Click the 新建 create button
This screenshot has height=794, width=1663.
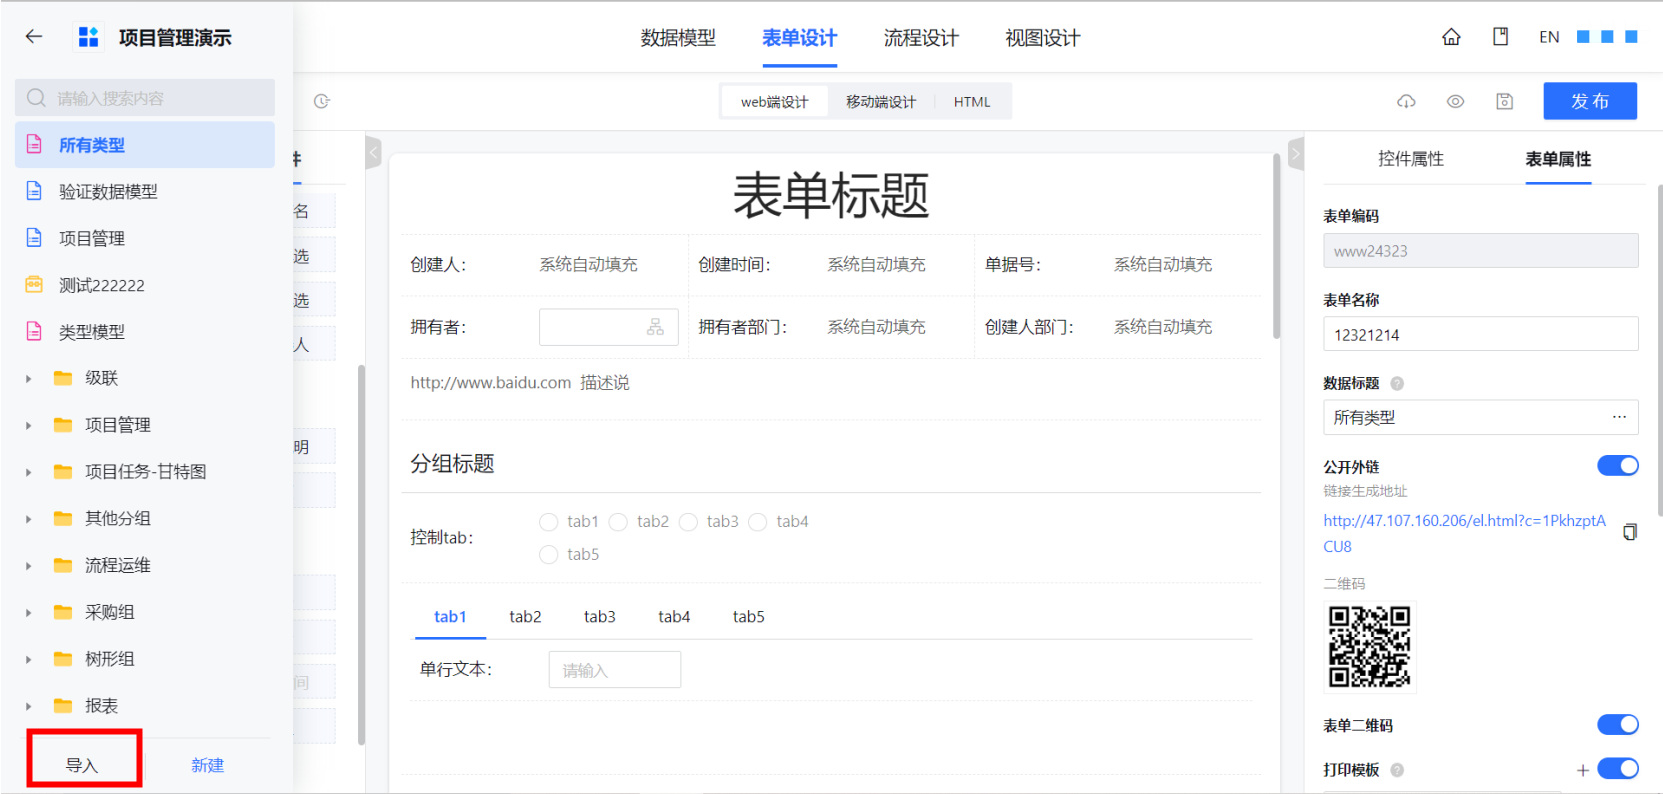coord(207,765)
